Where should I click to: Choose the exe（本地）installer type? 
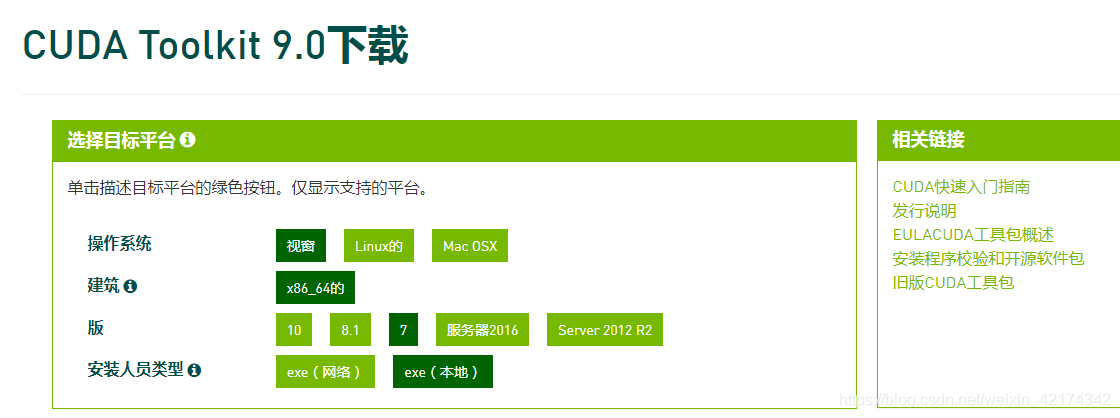pos(443,372)
